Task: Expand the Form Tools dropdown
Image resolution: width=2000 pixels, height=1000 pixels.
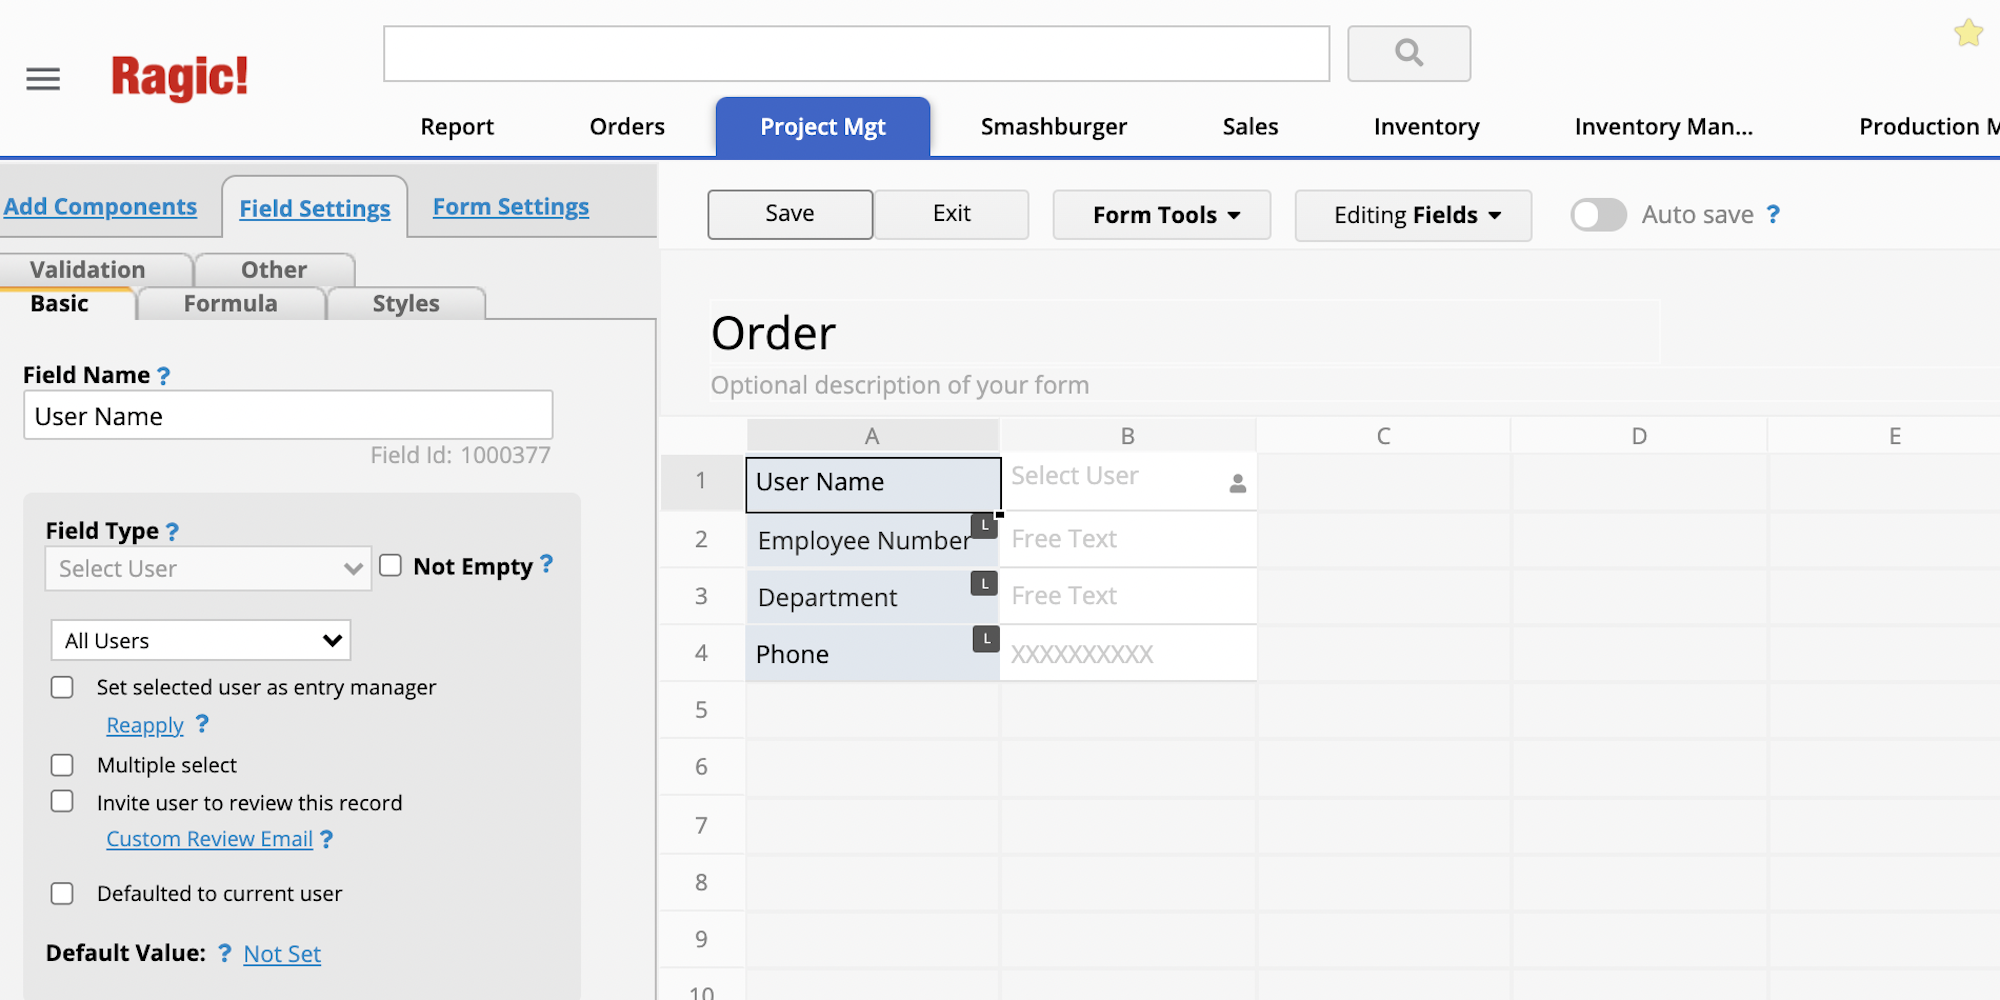Action: (x=1161, y=215)
